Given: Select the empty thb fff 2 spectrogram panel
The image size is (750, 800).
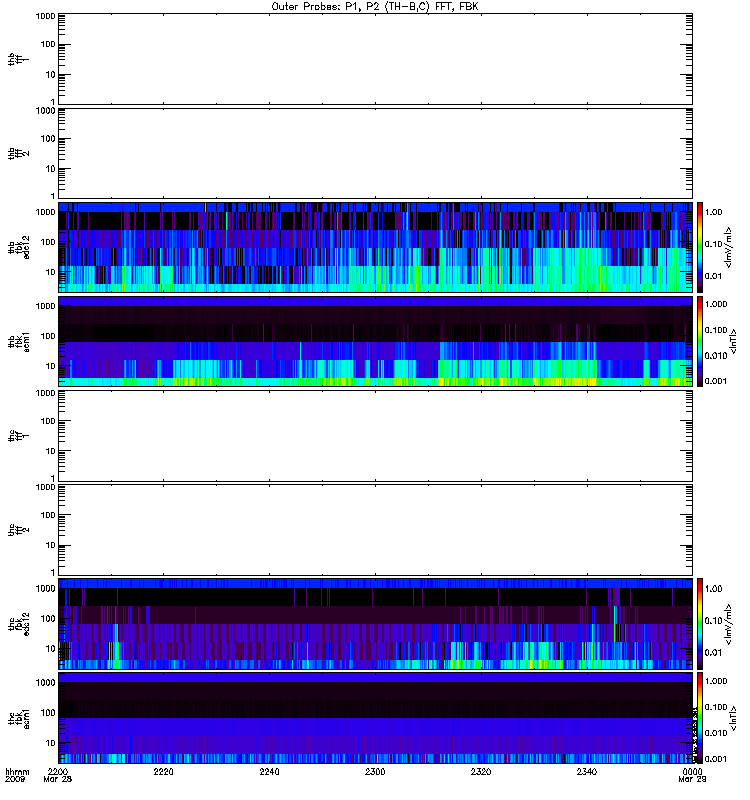Looking at the screenshot, I should pos(376,153).
